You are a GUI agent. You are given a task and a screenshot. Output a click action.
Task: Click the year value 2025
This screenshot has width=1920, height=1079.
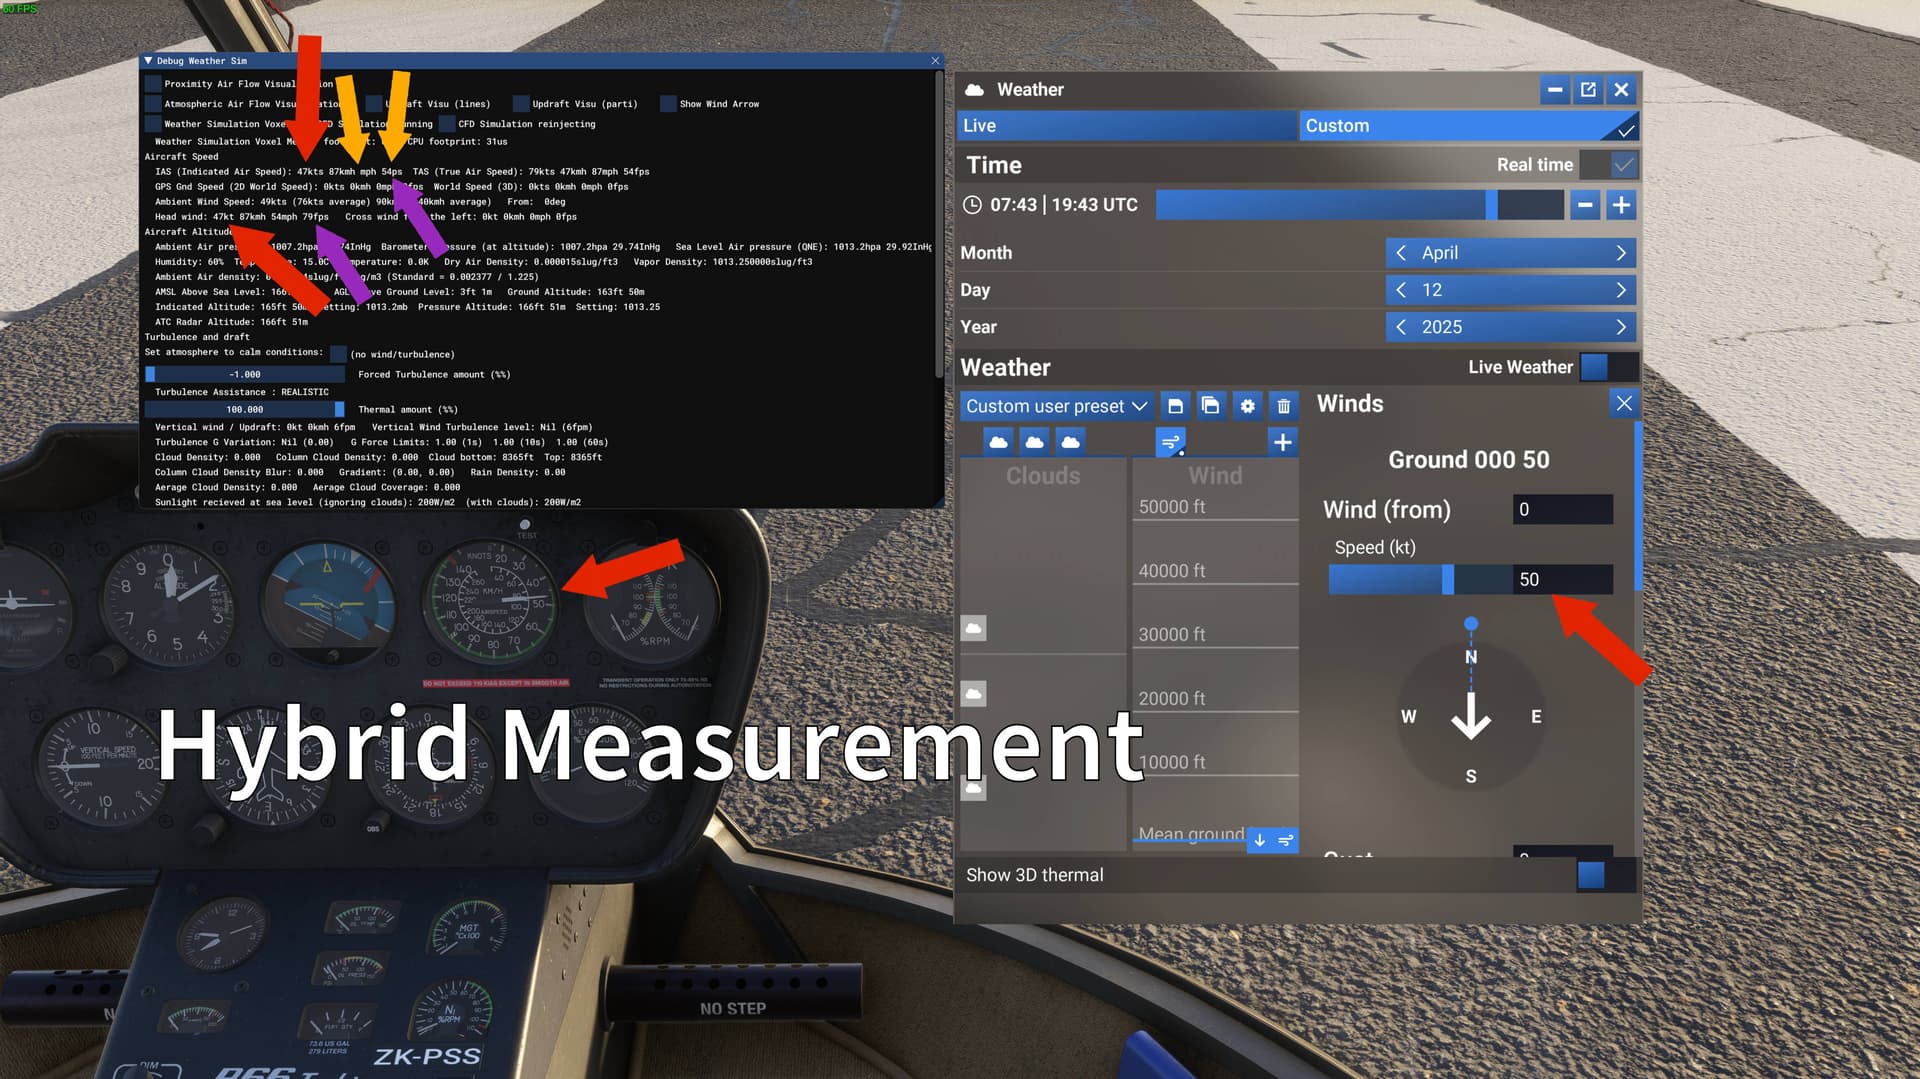pos(1442,327)
